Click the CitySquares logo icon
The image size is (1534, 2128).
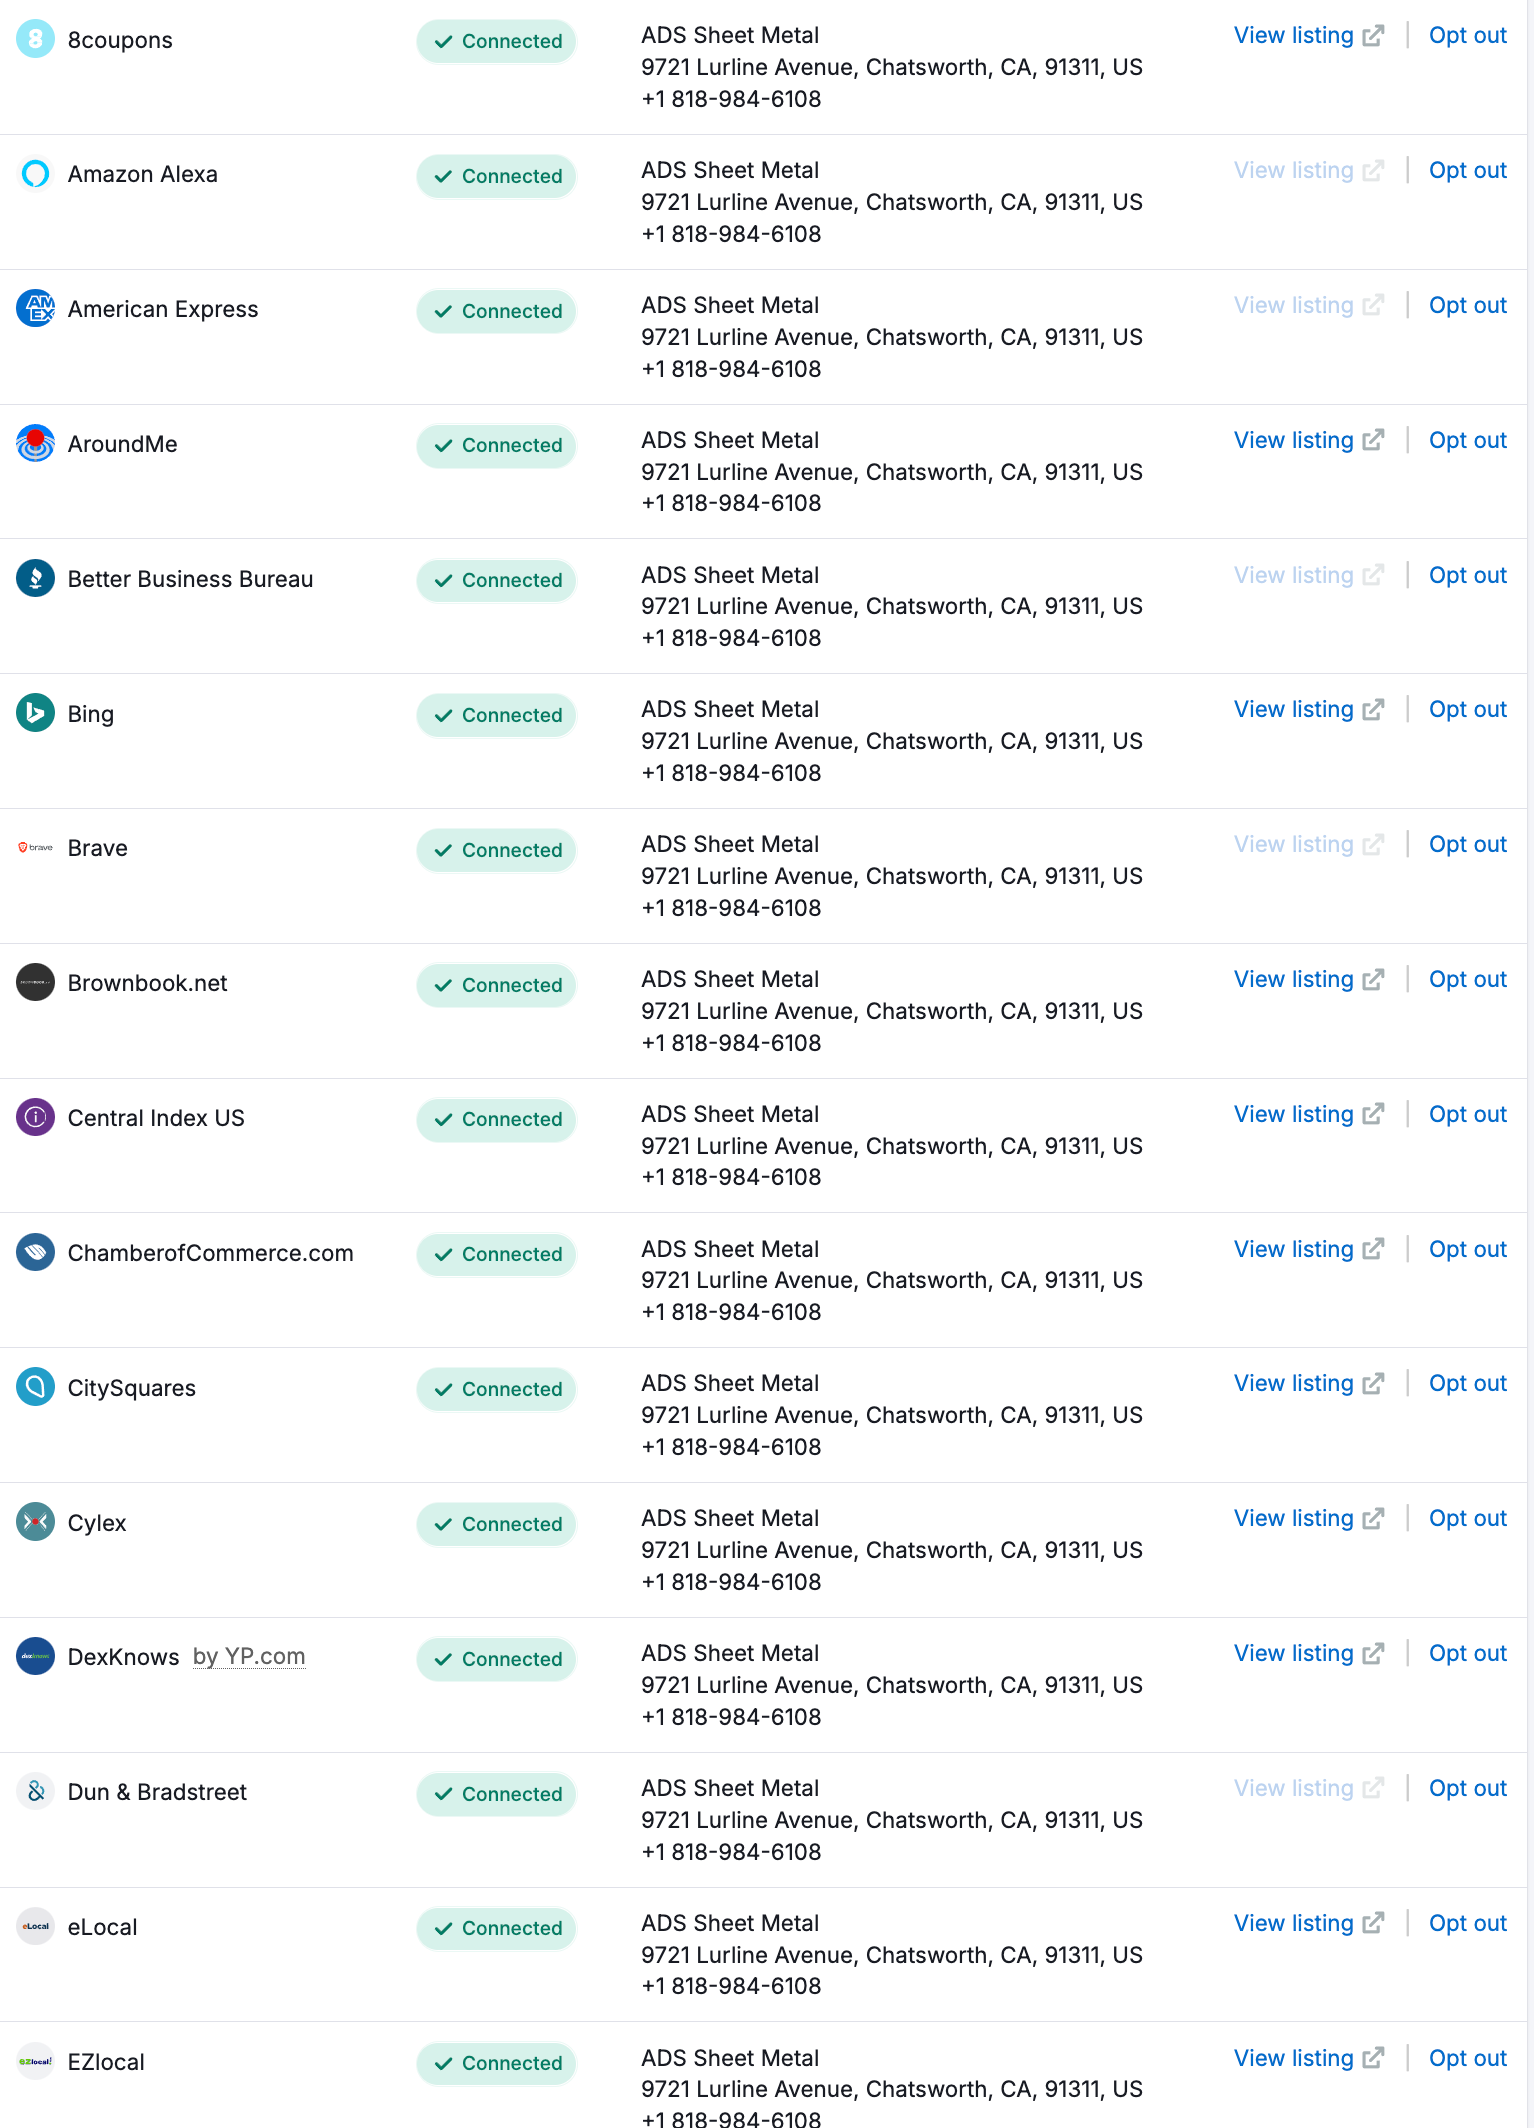pyautogui.click(x=35, y=1387)
